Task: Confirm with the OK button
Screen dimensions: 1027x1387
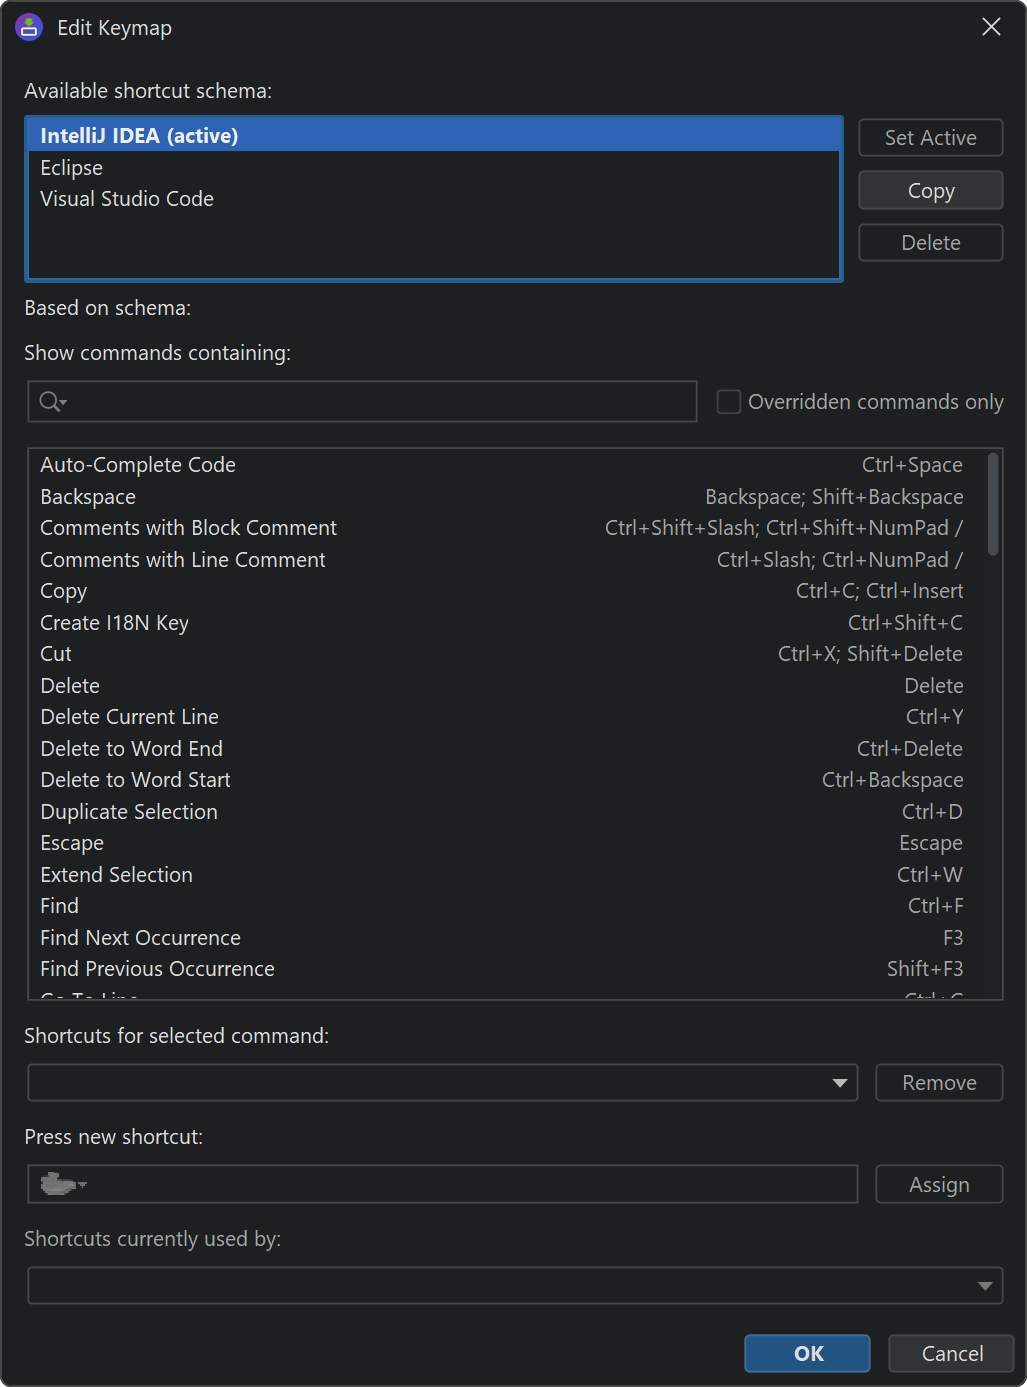Action: pos(807,1353)
